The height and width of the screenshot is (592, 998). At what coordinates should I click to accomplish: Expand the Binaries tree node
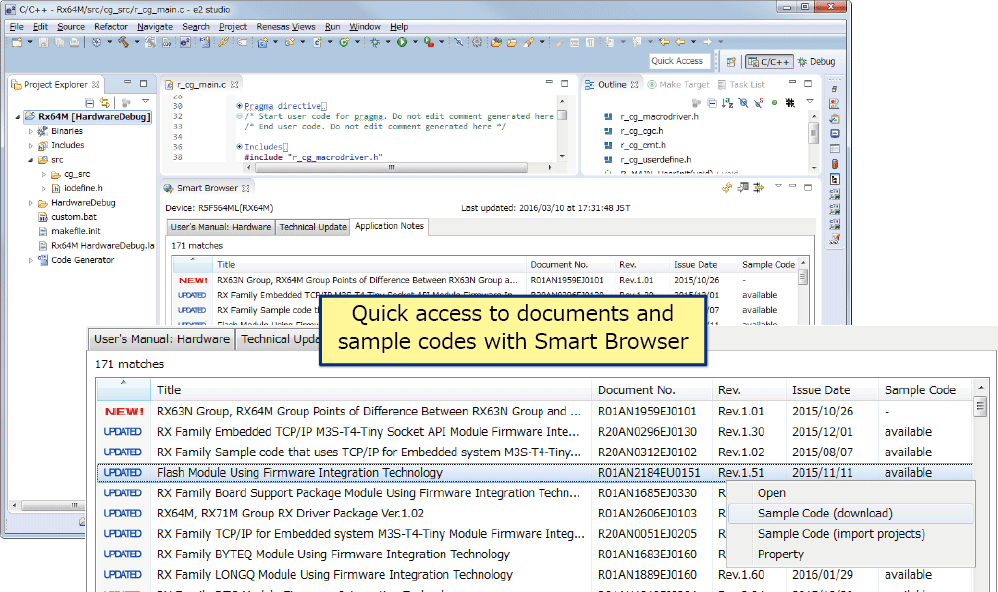coord(30,131)
